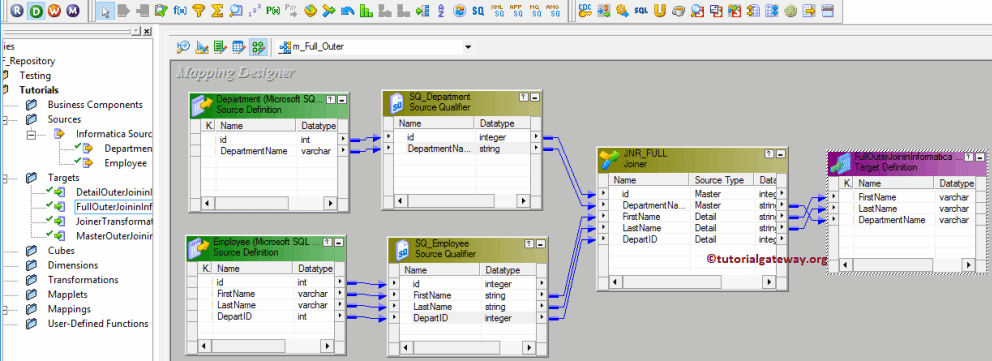Viewport: 992px width, 361px height.
Task: Add a Sequence Generator transformation
Action: 254,11
